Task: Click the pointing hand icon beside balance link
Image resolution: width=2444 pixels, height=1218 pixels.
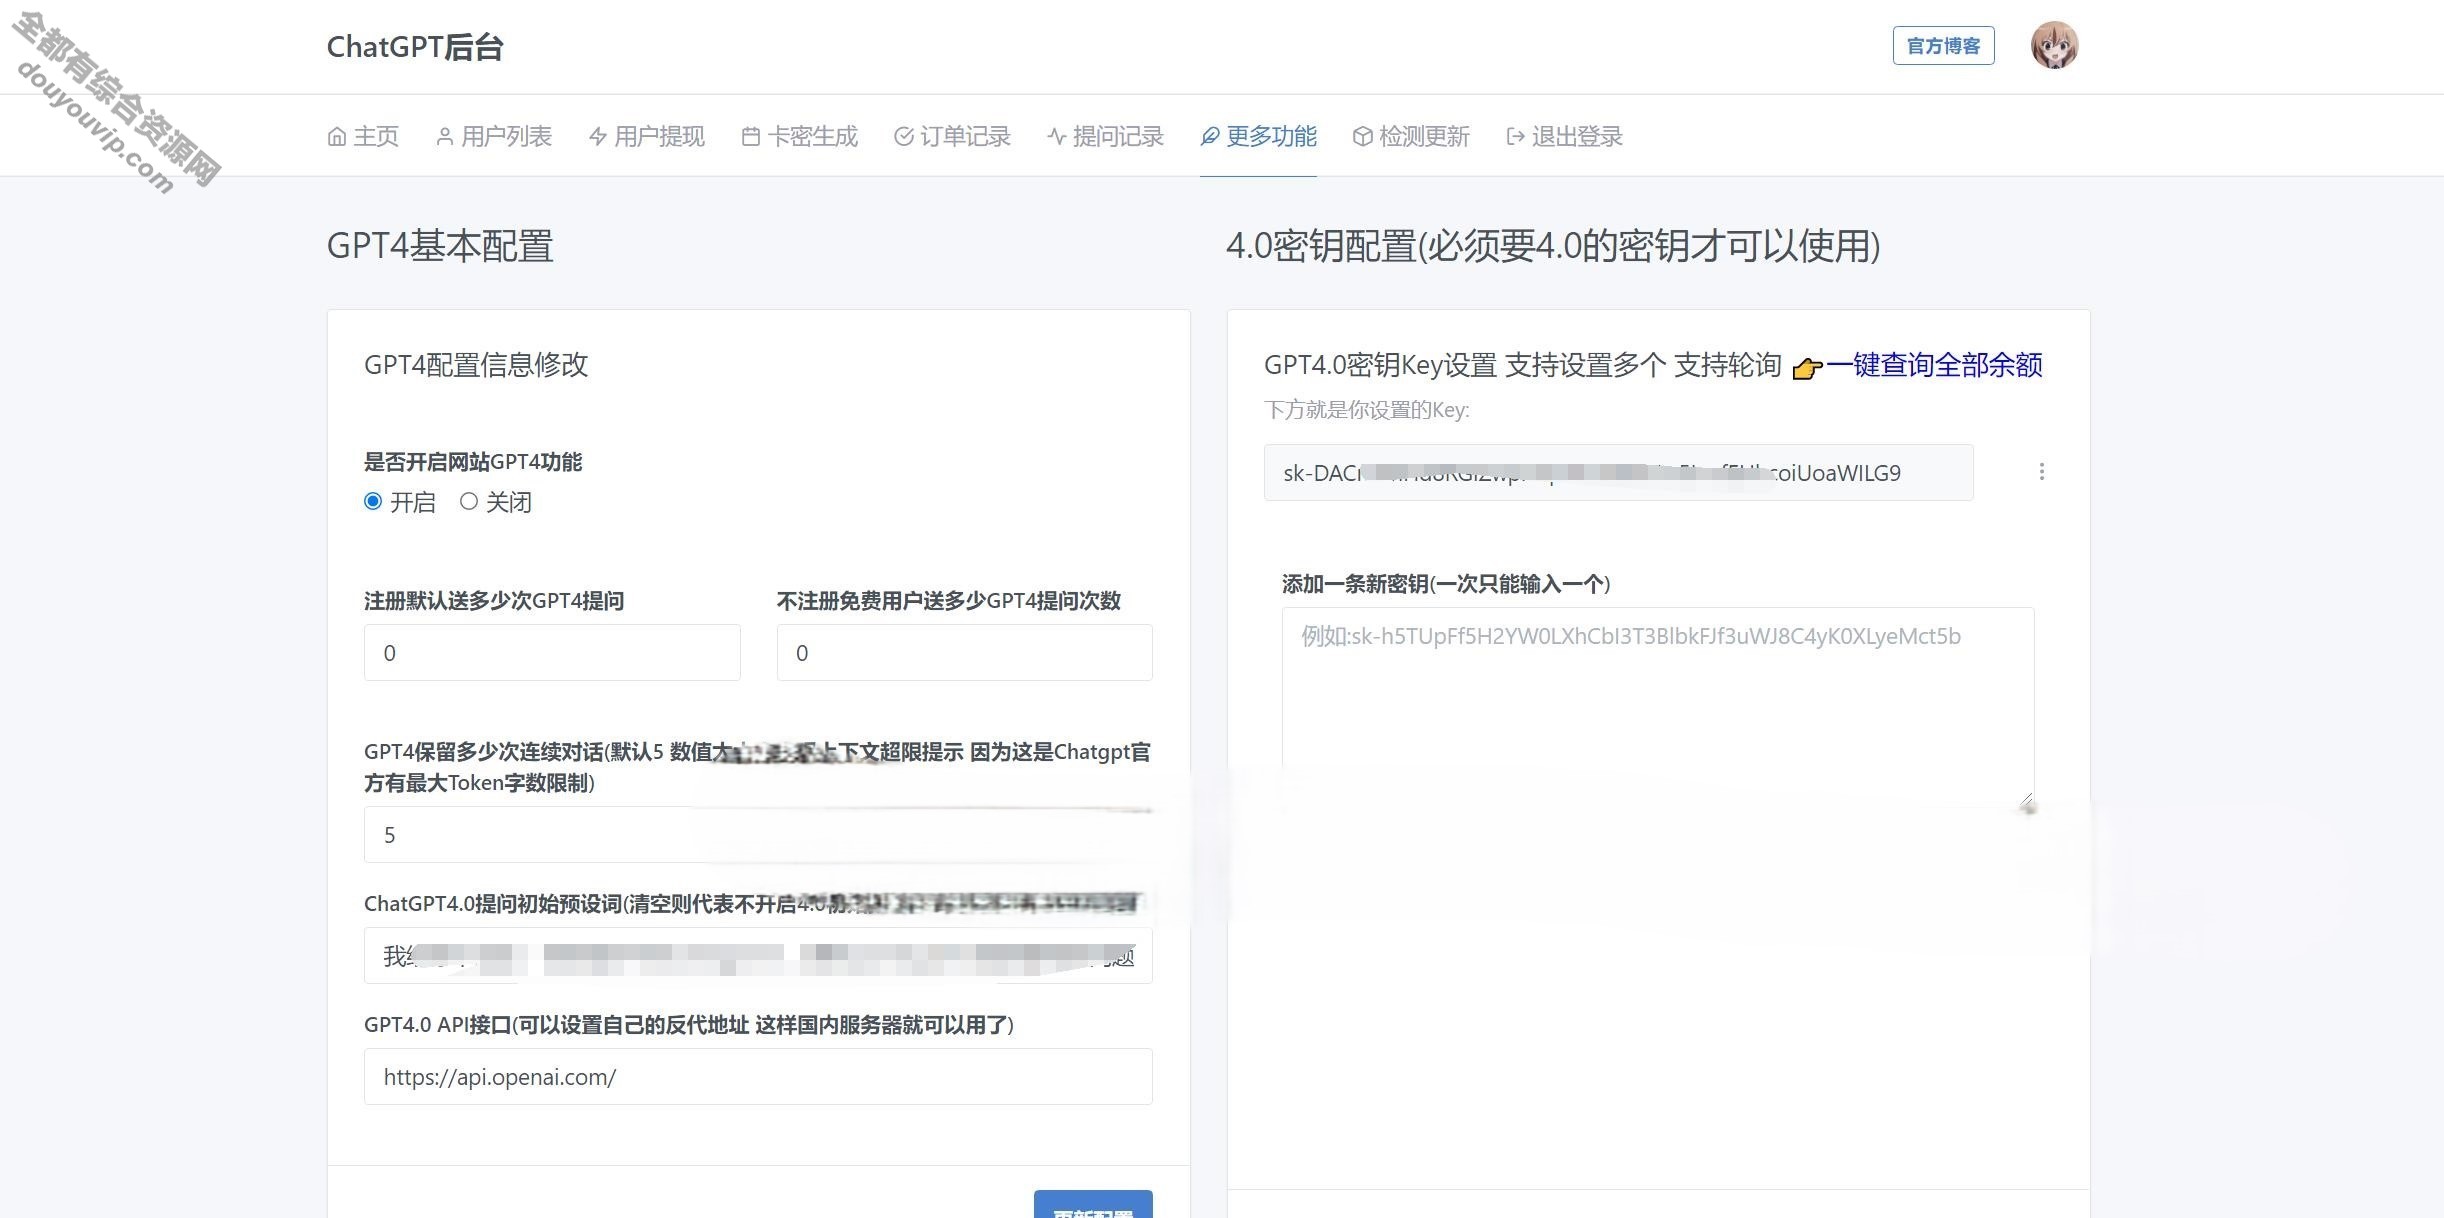Action: pyautogui.click(x=1807, y=368)
